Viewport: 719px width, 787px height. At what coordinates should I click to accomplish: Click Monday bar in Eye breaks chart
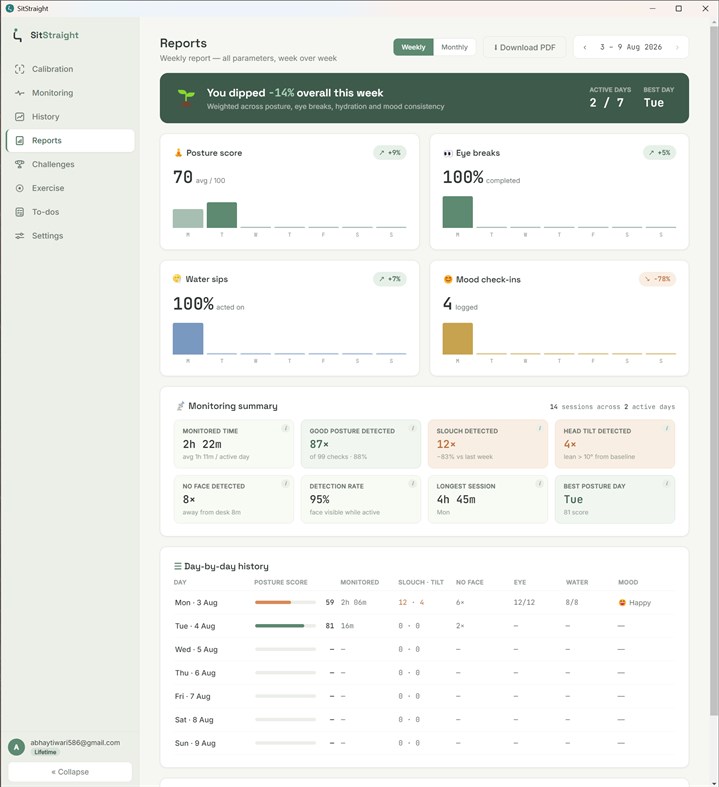(x=458, y=212)
